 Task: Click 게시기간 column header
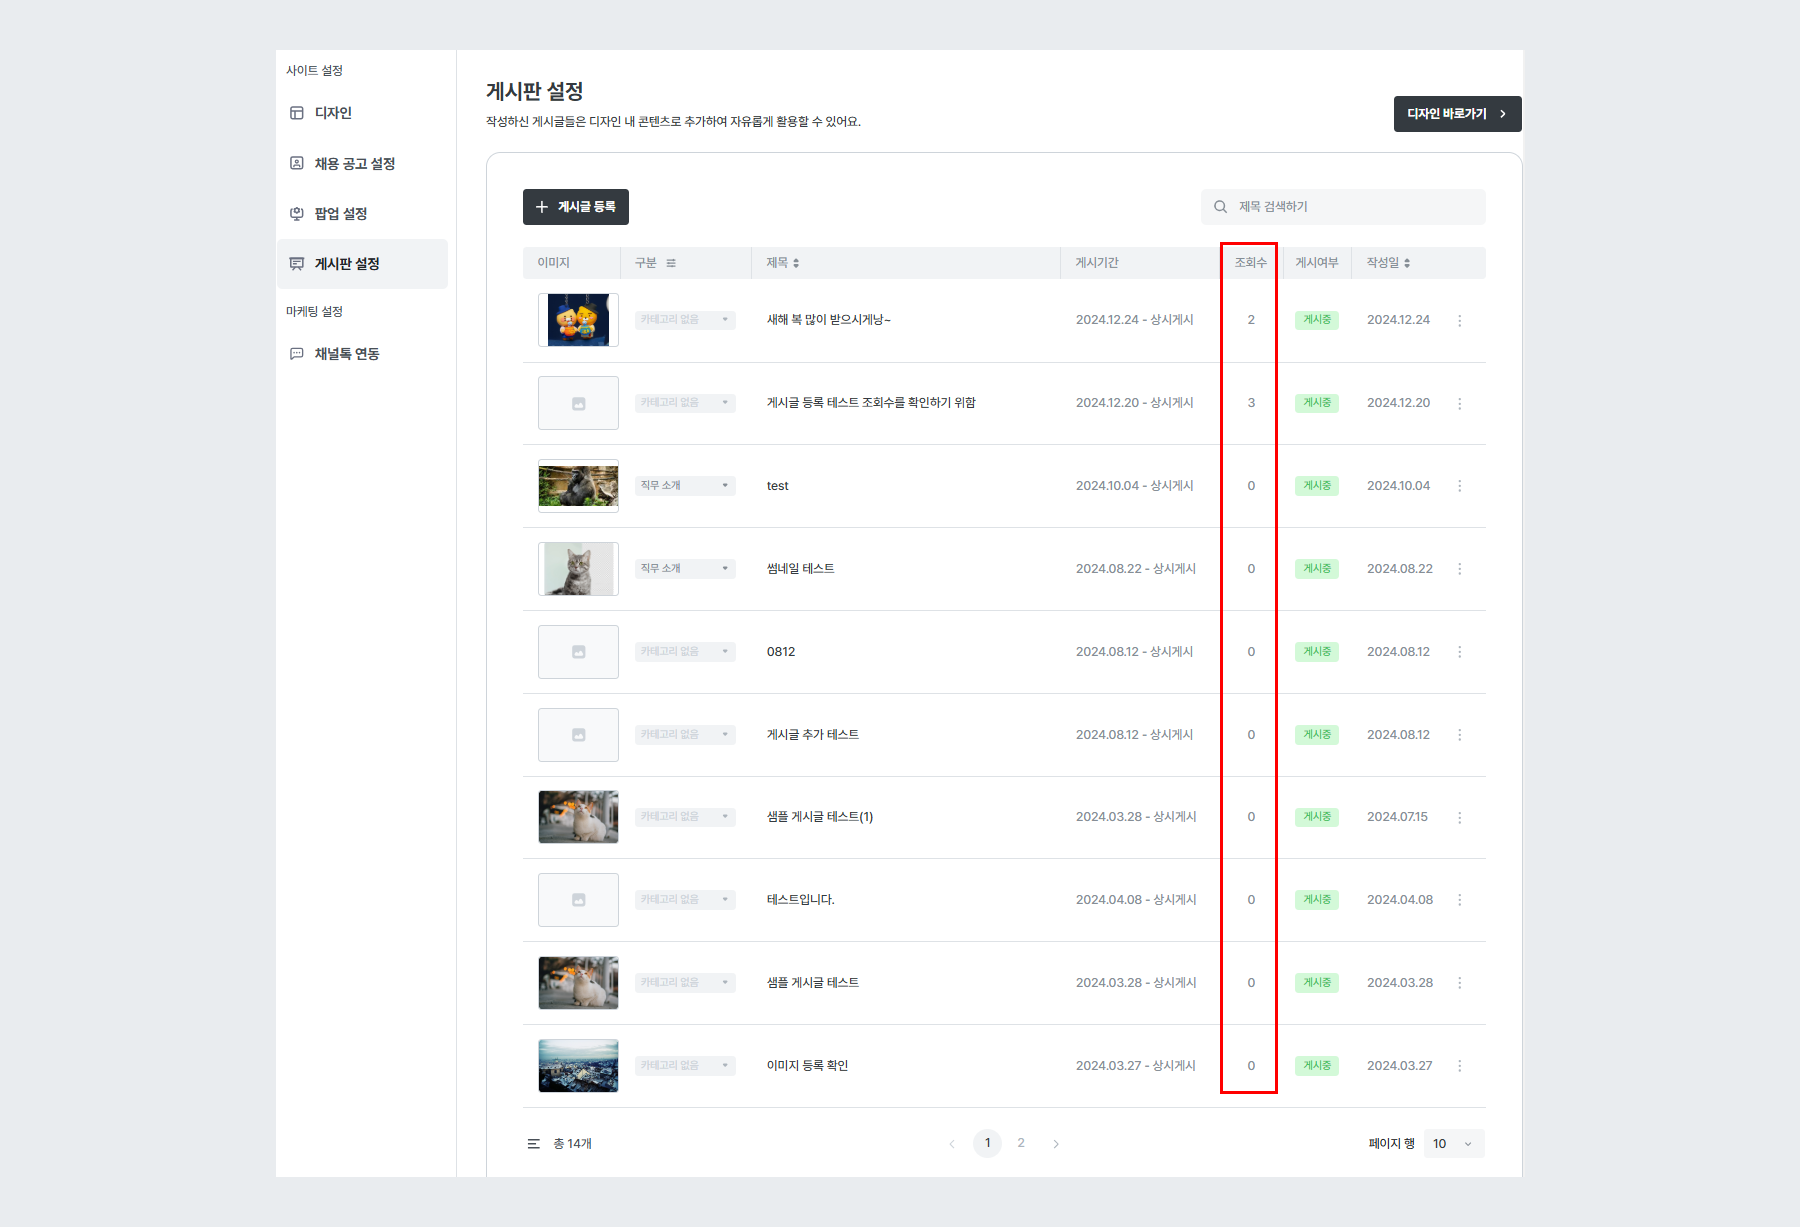tap(1097, 263)
